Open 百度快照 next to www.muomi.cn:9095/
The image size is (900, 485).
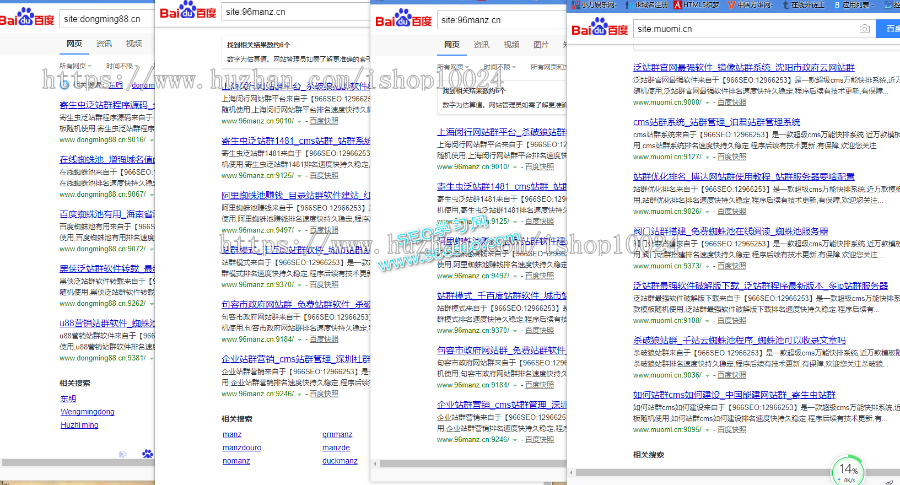pos(732,430)
